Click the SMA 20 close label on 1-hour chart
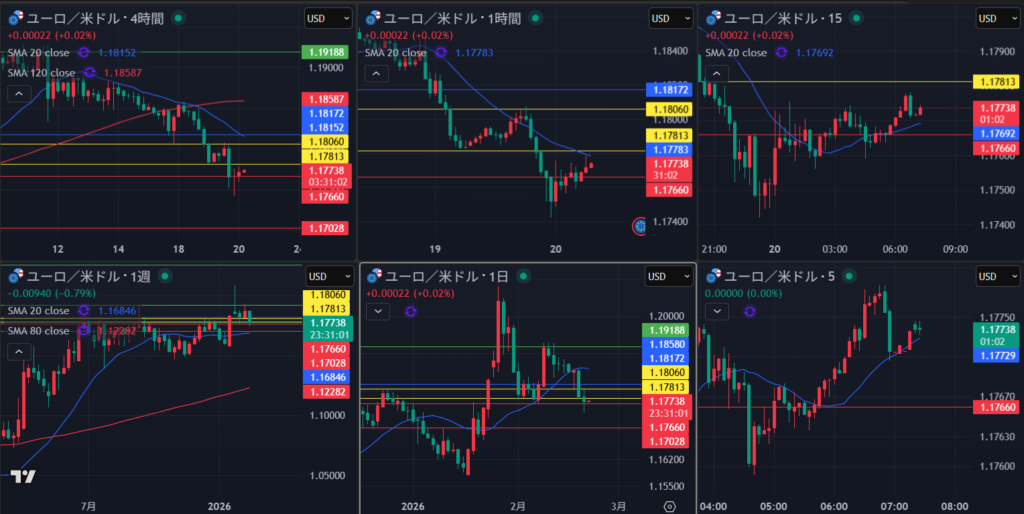Viewport: 1024px width, 514px height. pyautogui.click(x=397, y=53)
